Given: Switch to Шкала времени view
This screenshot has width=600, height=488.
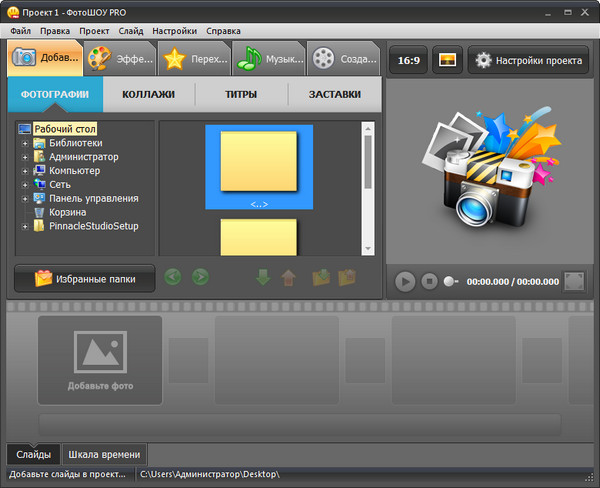Looking at the screenshot, I should click(x=104, y=455).
